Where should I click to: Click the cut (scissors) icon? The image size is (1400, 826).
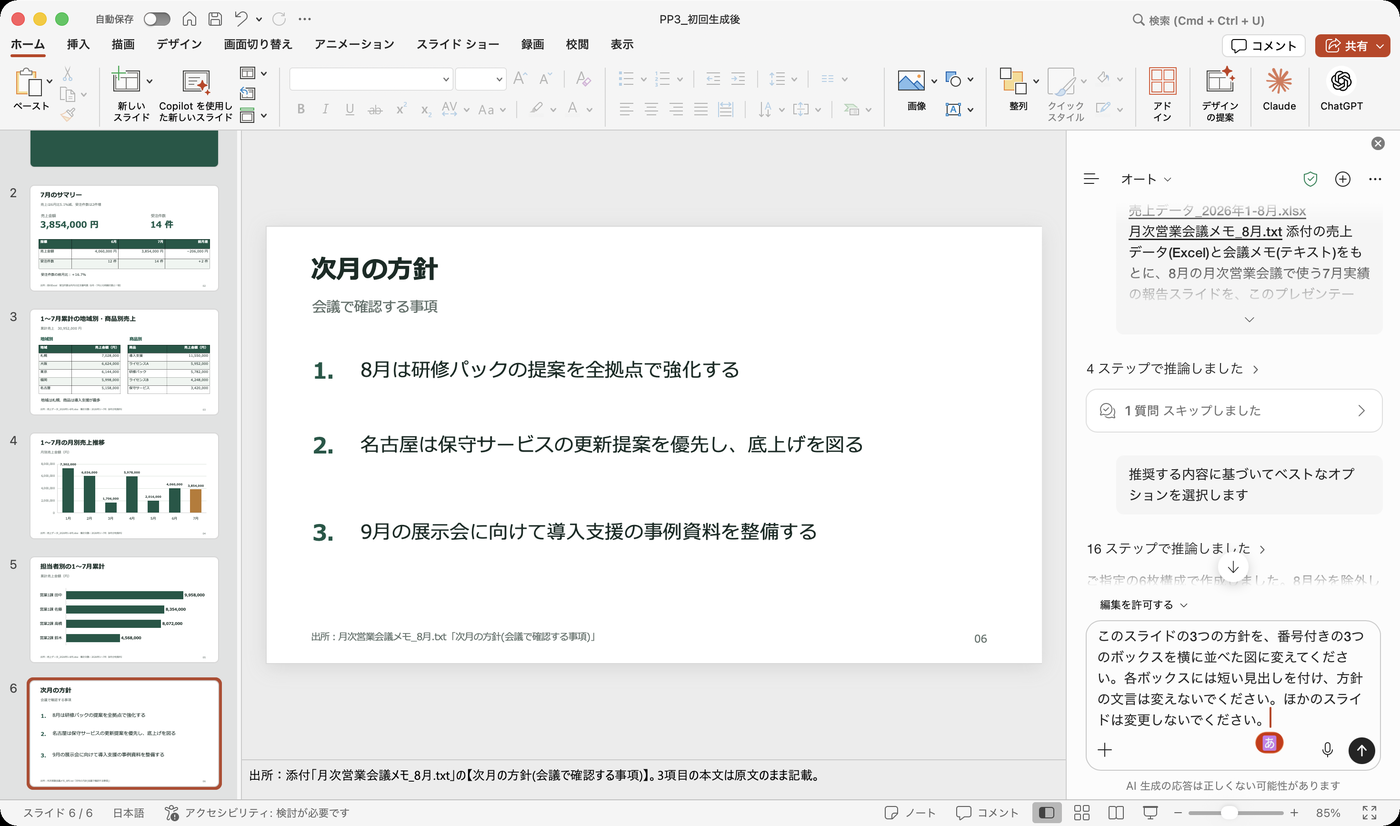68,74
